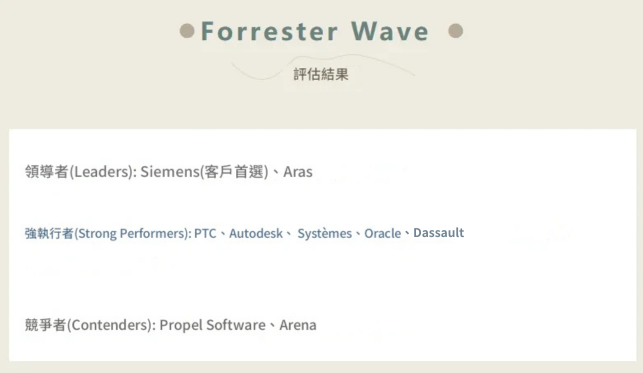Click the Autodesk vendor name
Image resolution: width=643 pixels, height=373 pixels.
pos(256,234)
